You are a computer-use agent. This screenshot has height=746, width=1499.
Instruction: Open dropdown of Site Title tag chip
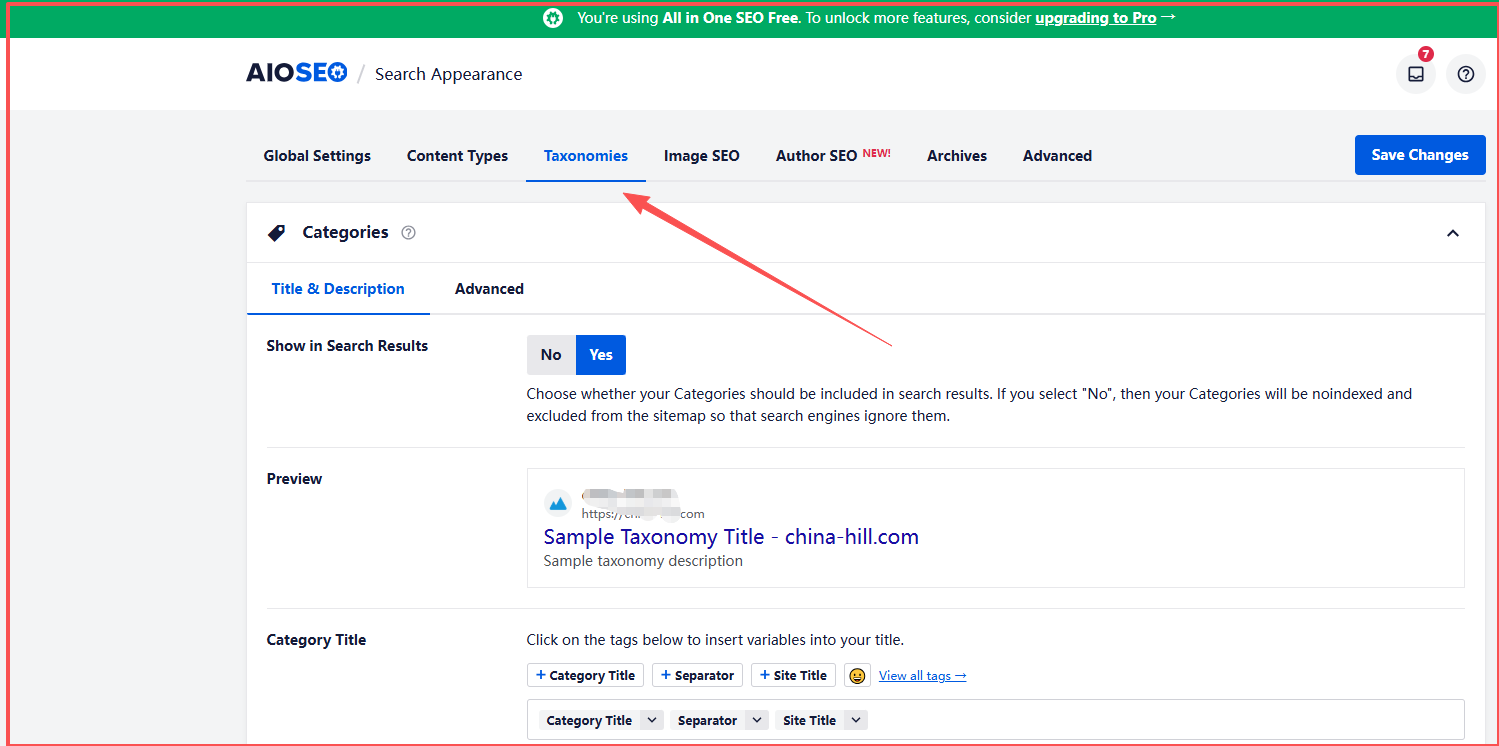tap(856, 720)
